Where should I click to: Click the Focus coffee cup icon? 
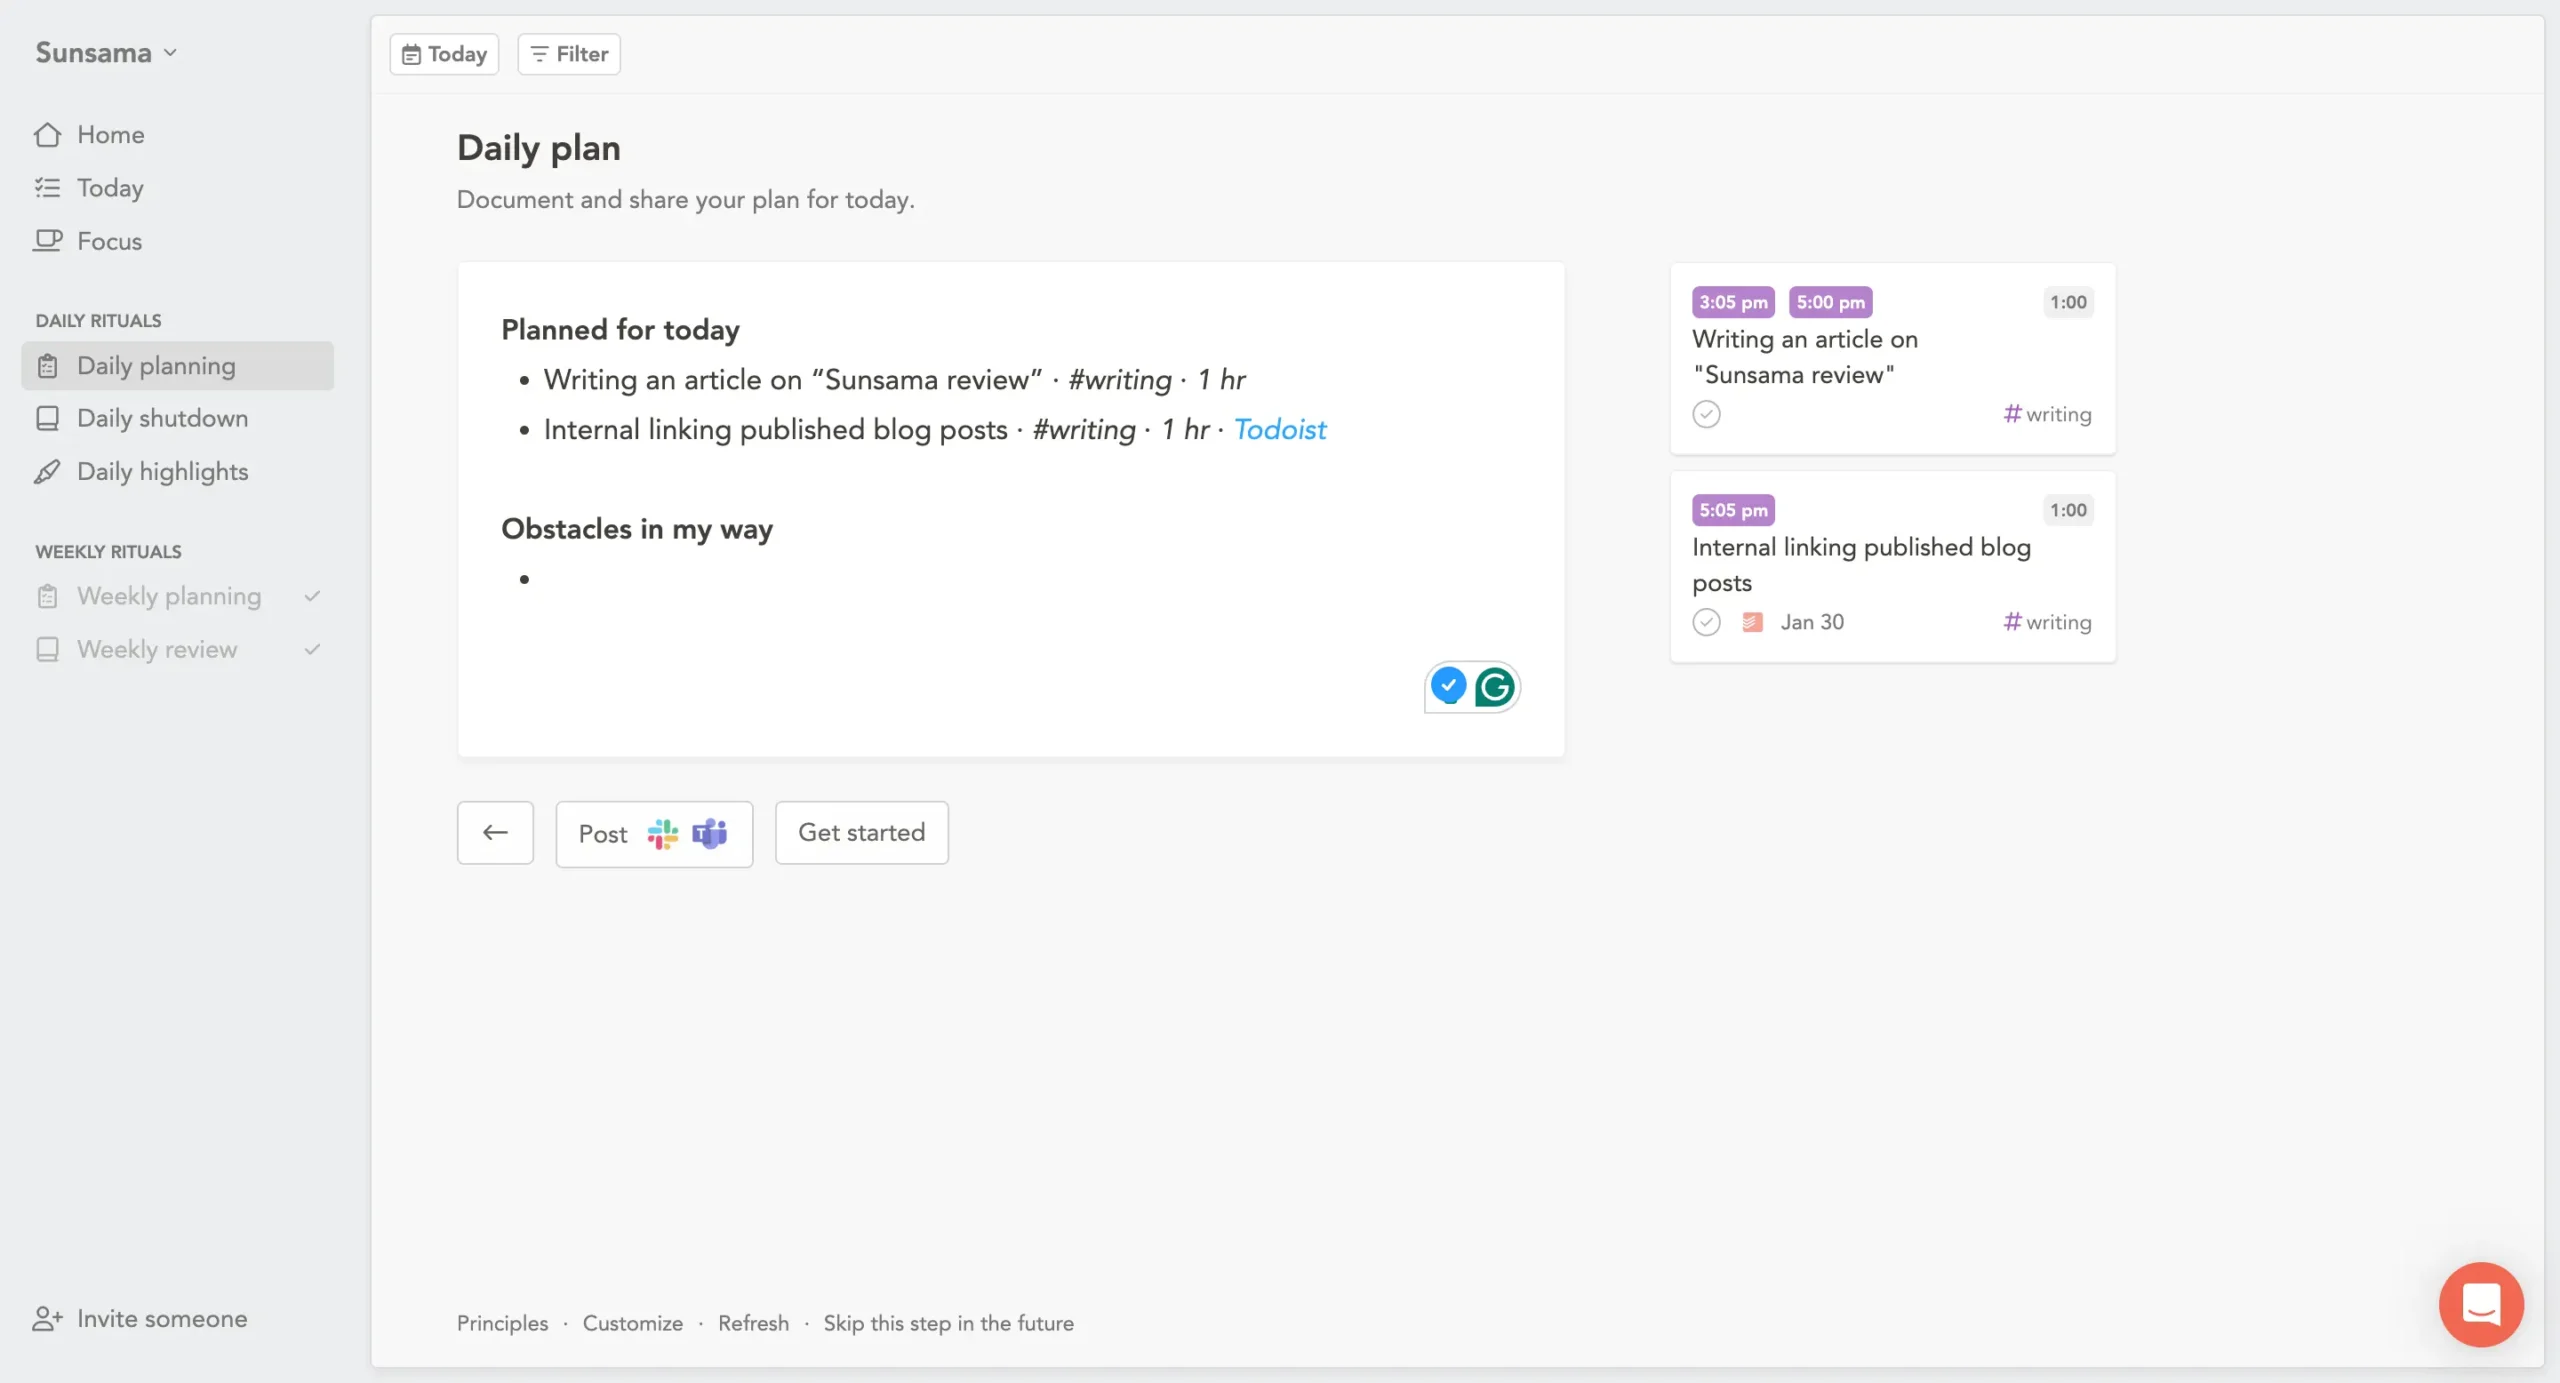coord(47,241)
